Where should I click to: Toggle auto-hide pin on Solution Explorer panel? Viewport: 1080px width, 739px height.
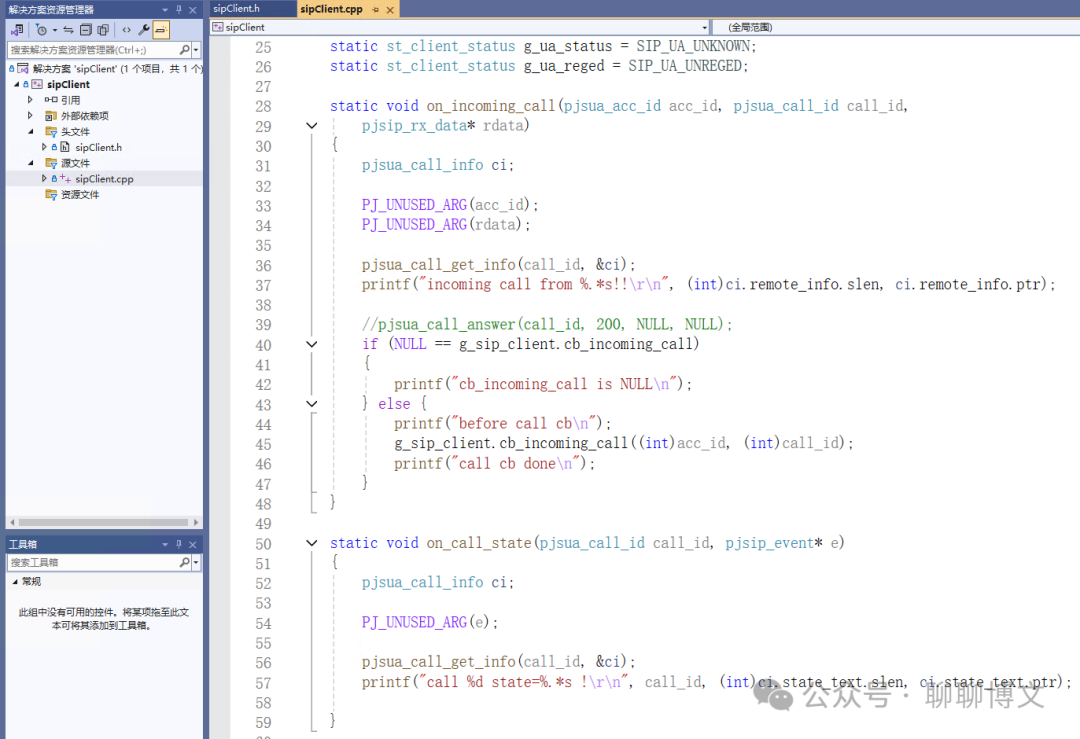(180, 9)
